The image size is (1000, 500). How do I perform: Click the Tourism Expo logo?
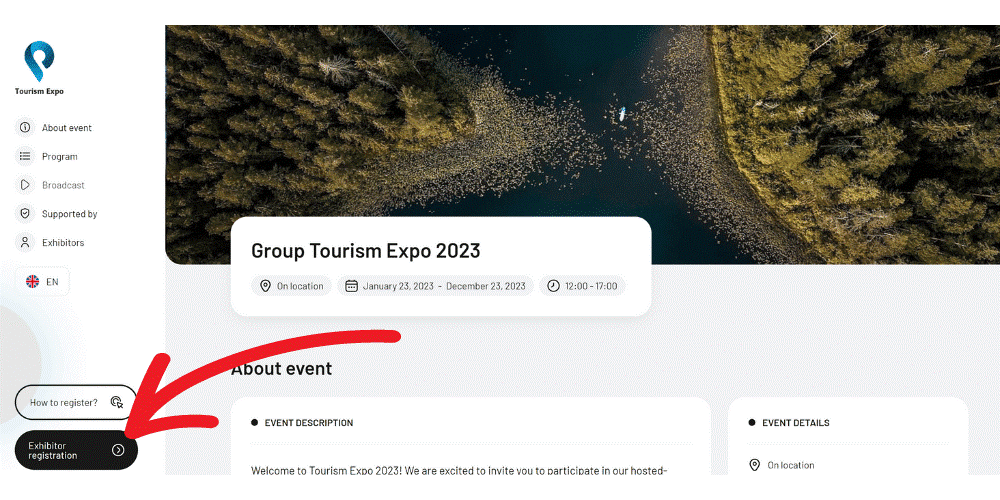point(39,68)
